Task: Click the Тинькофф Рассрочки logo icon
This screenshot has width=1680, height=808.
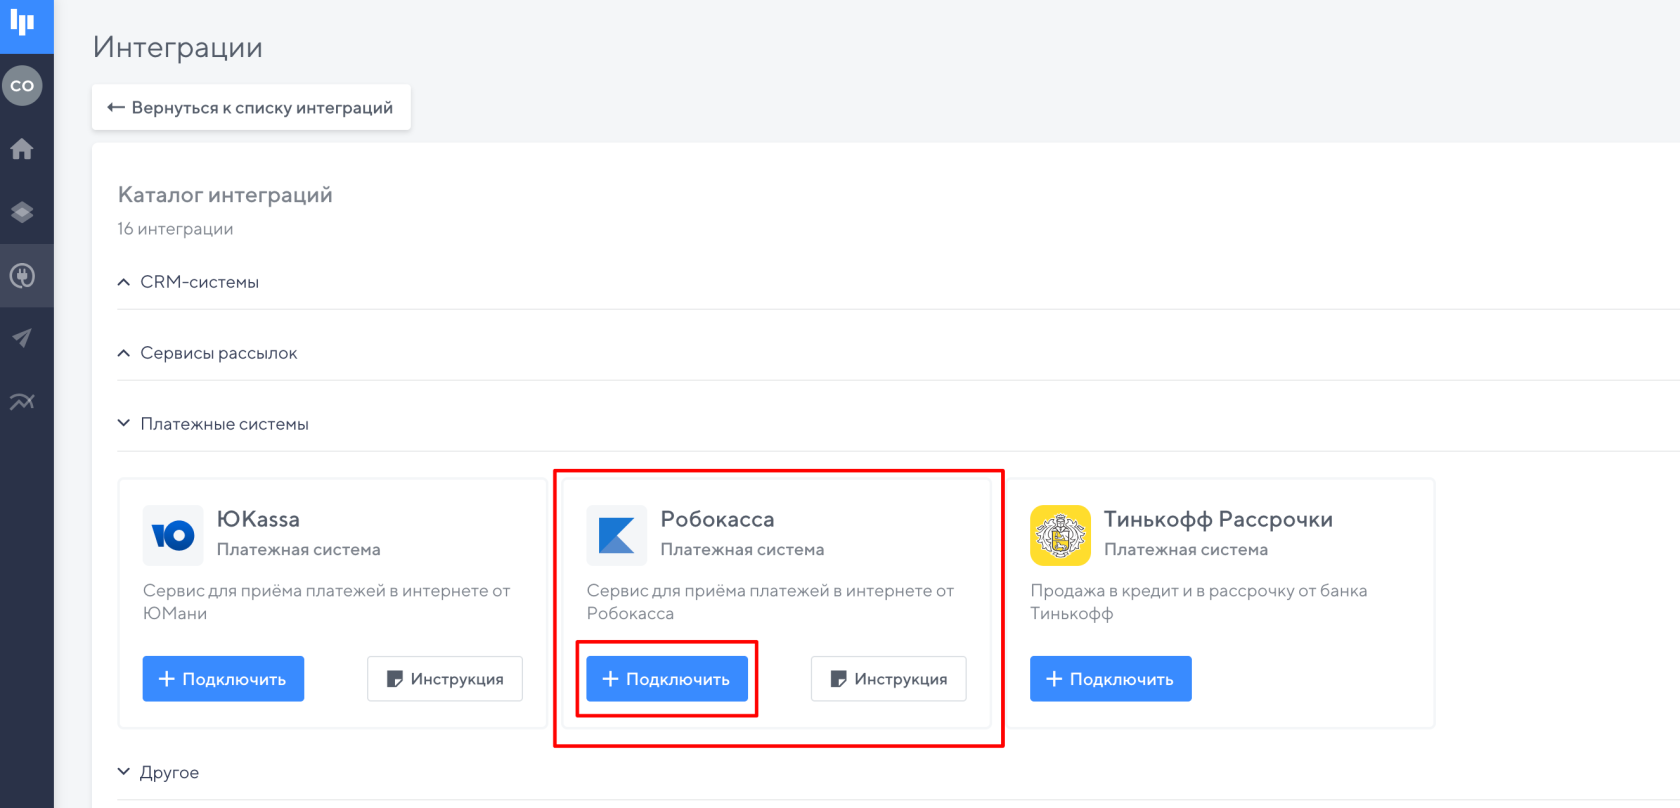Action: pos(1060,536)
